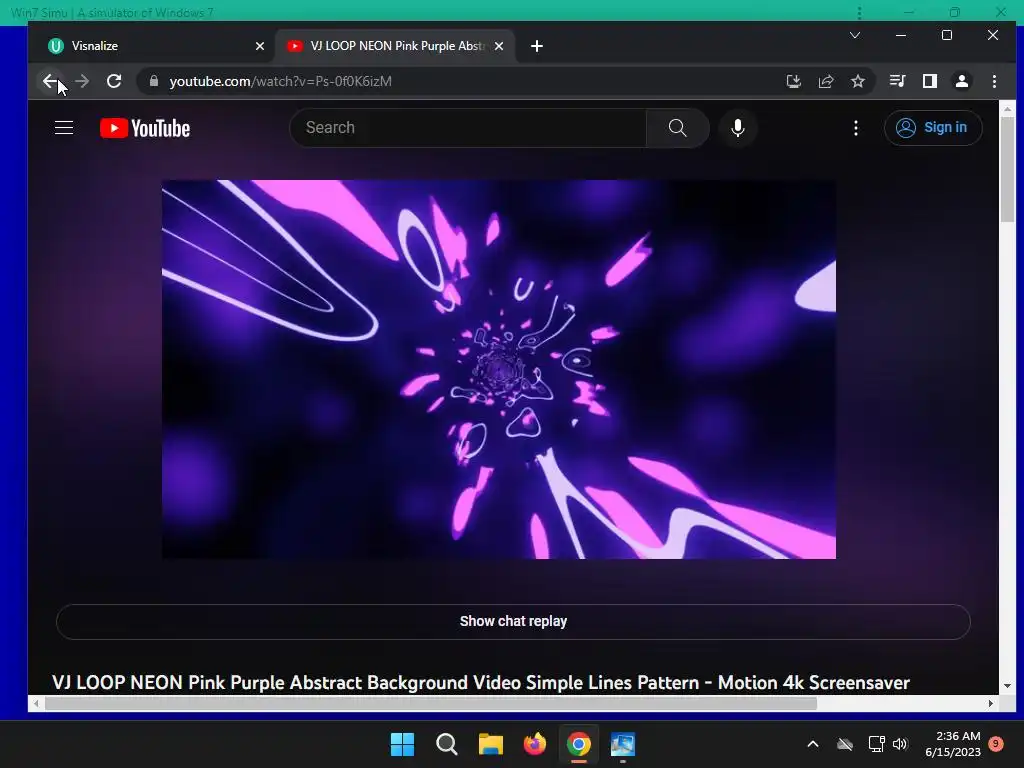Focus the YouTube Search field
This screenshot has width=1024, height=768.
pos(468,127)
